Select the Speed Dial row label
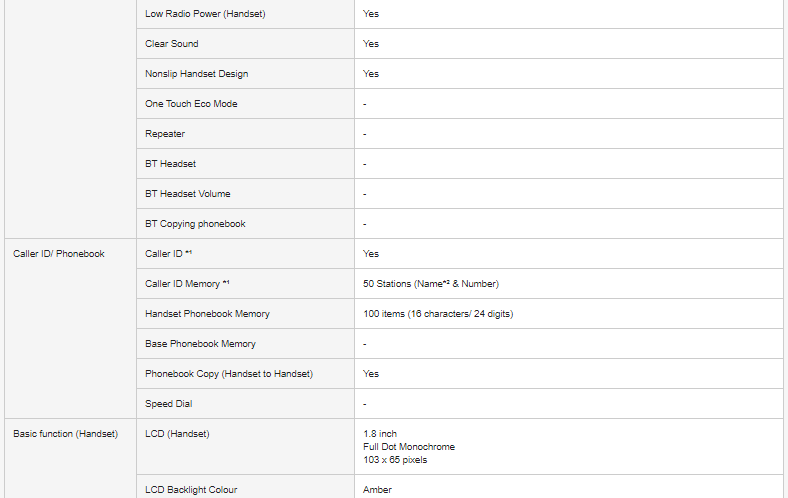The image size is (788, 498). tap(169, 404)
